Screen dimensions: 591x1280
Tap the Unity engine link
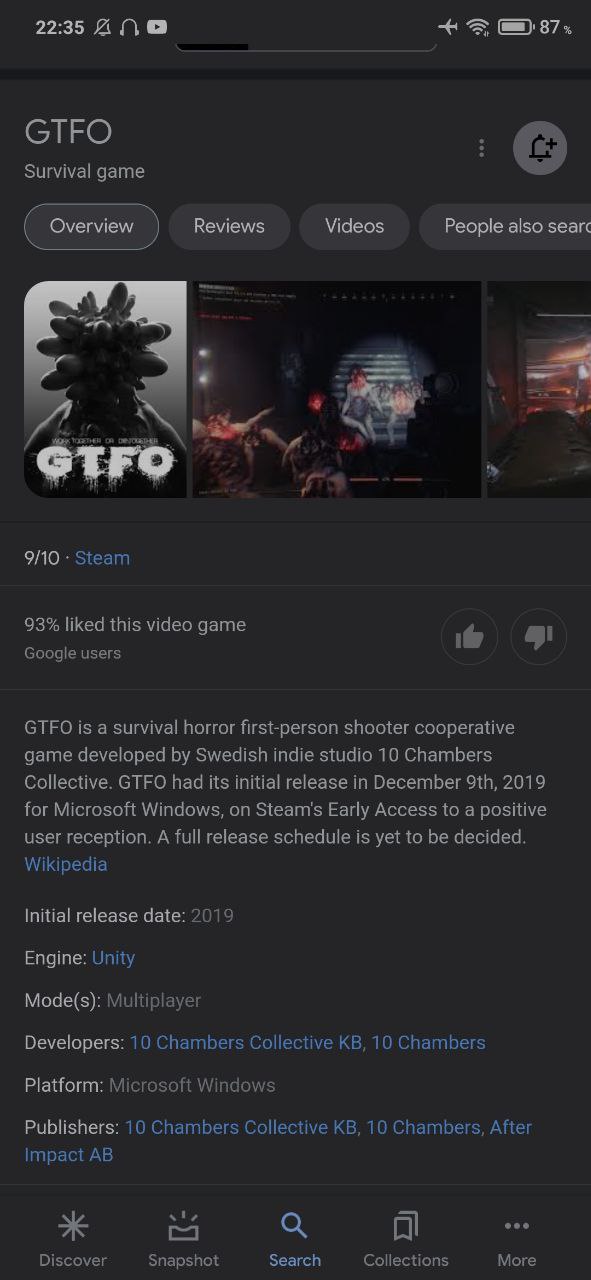point(113,958)
